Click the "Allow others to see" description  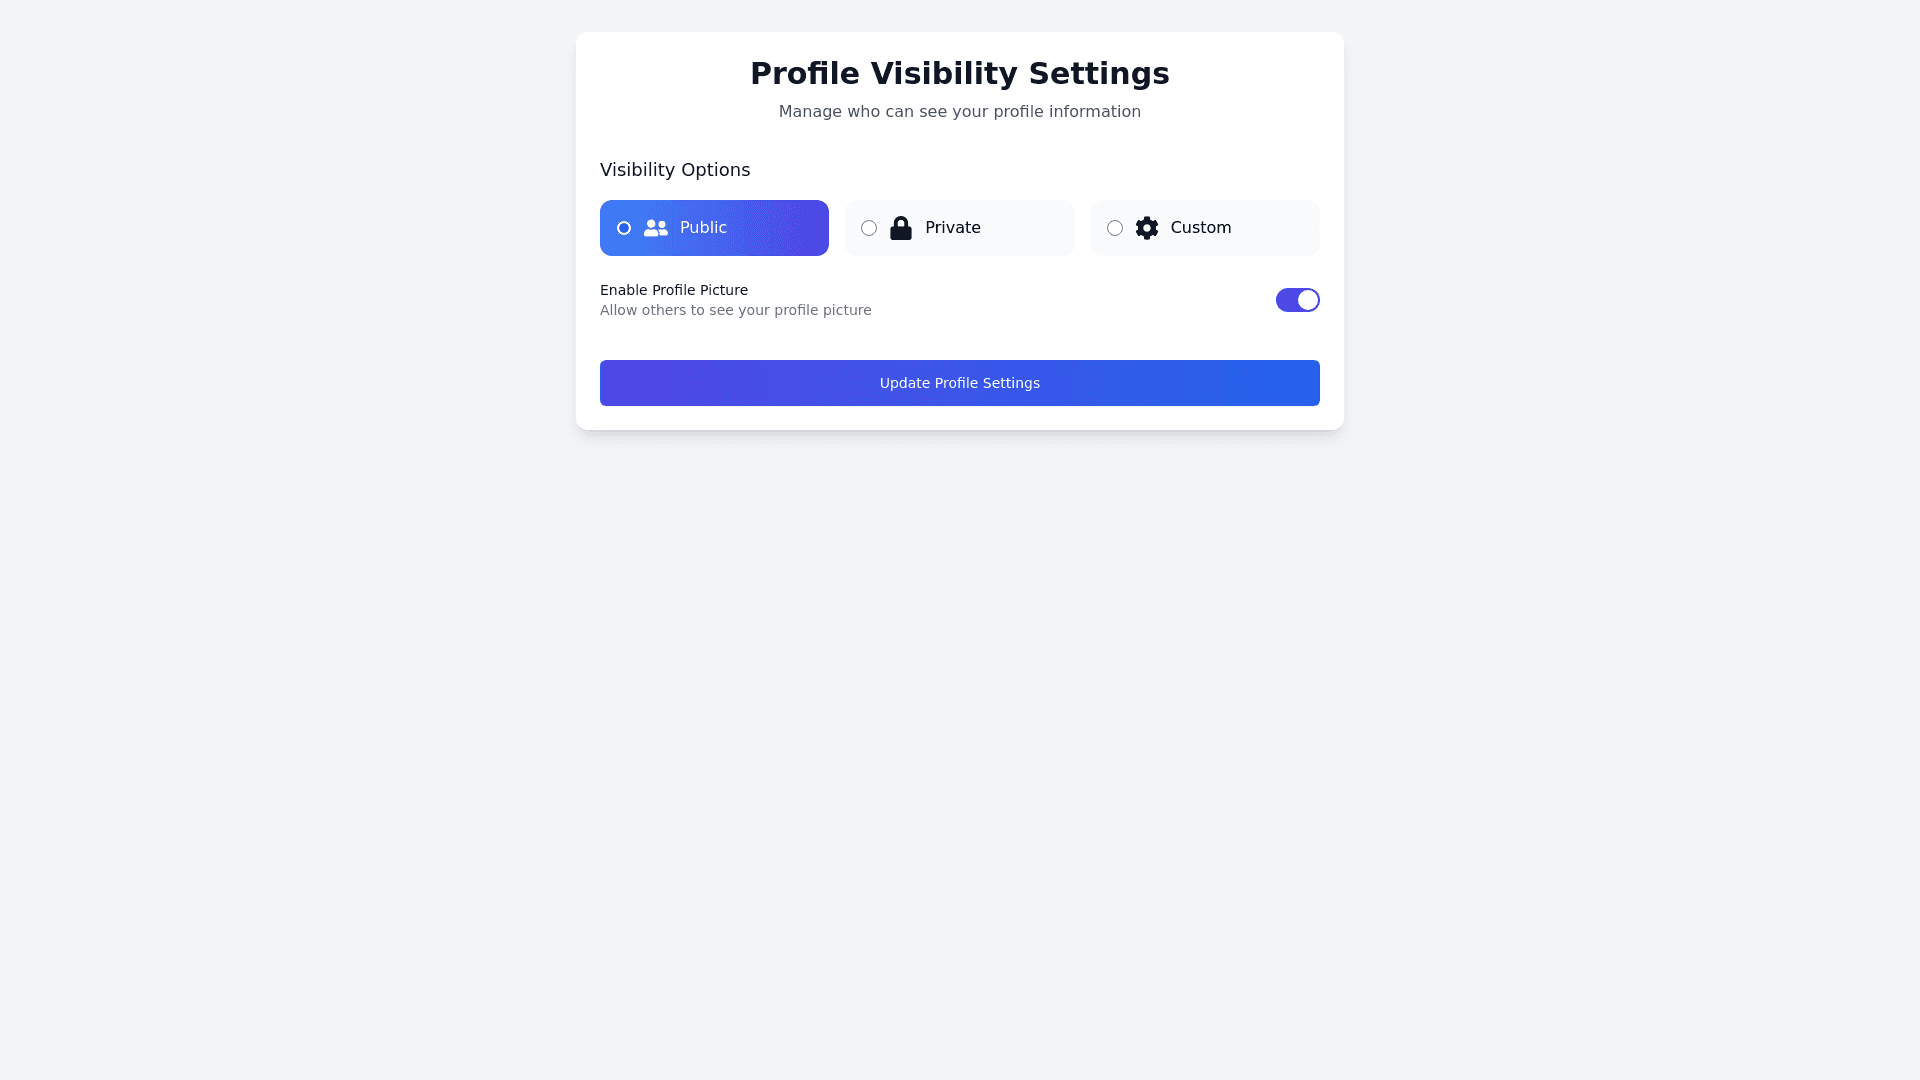(x=736, y=310)
